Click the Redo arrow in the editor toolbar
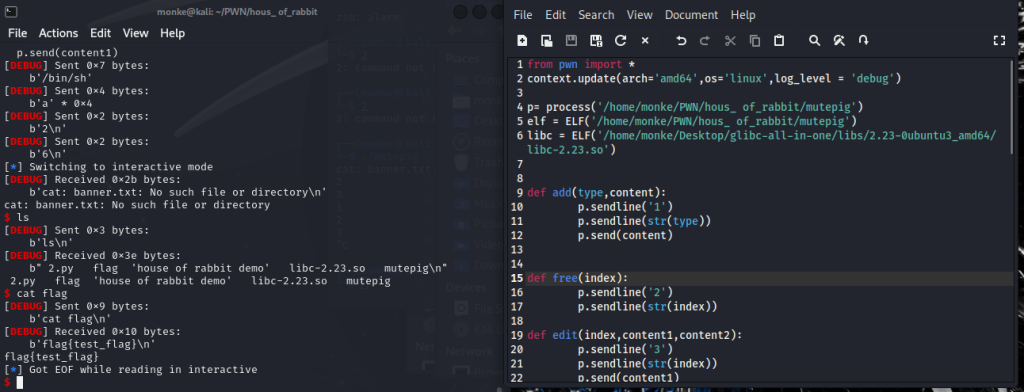Image resolution: width=1024 pixels, height=392 pixels. (x=705, y=41)
